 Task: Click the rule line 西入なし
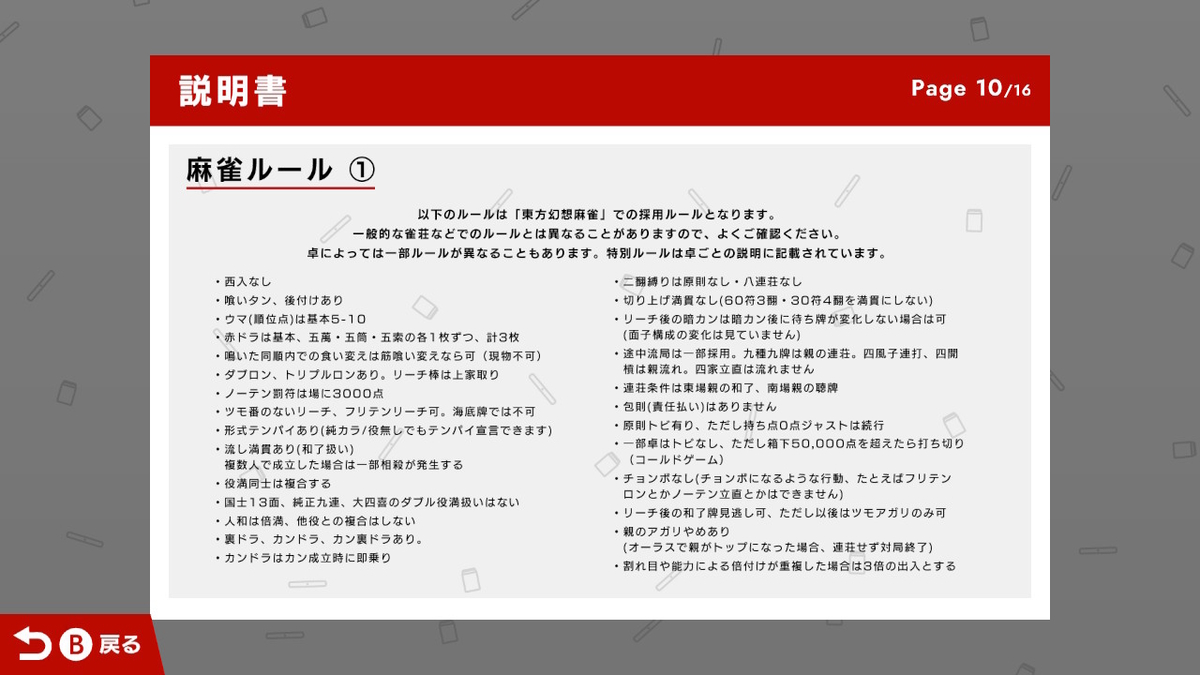point(243,282)
